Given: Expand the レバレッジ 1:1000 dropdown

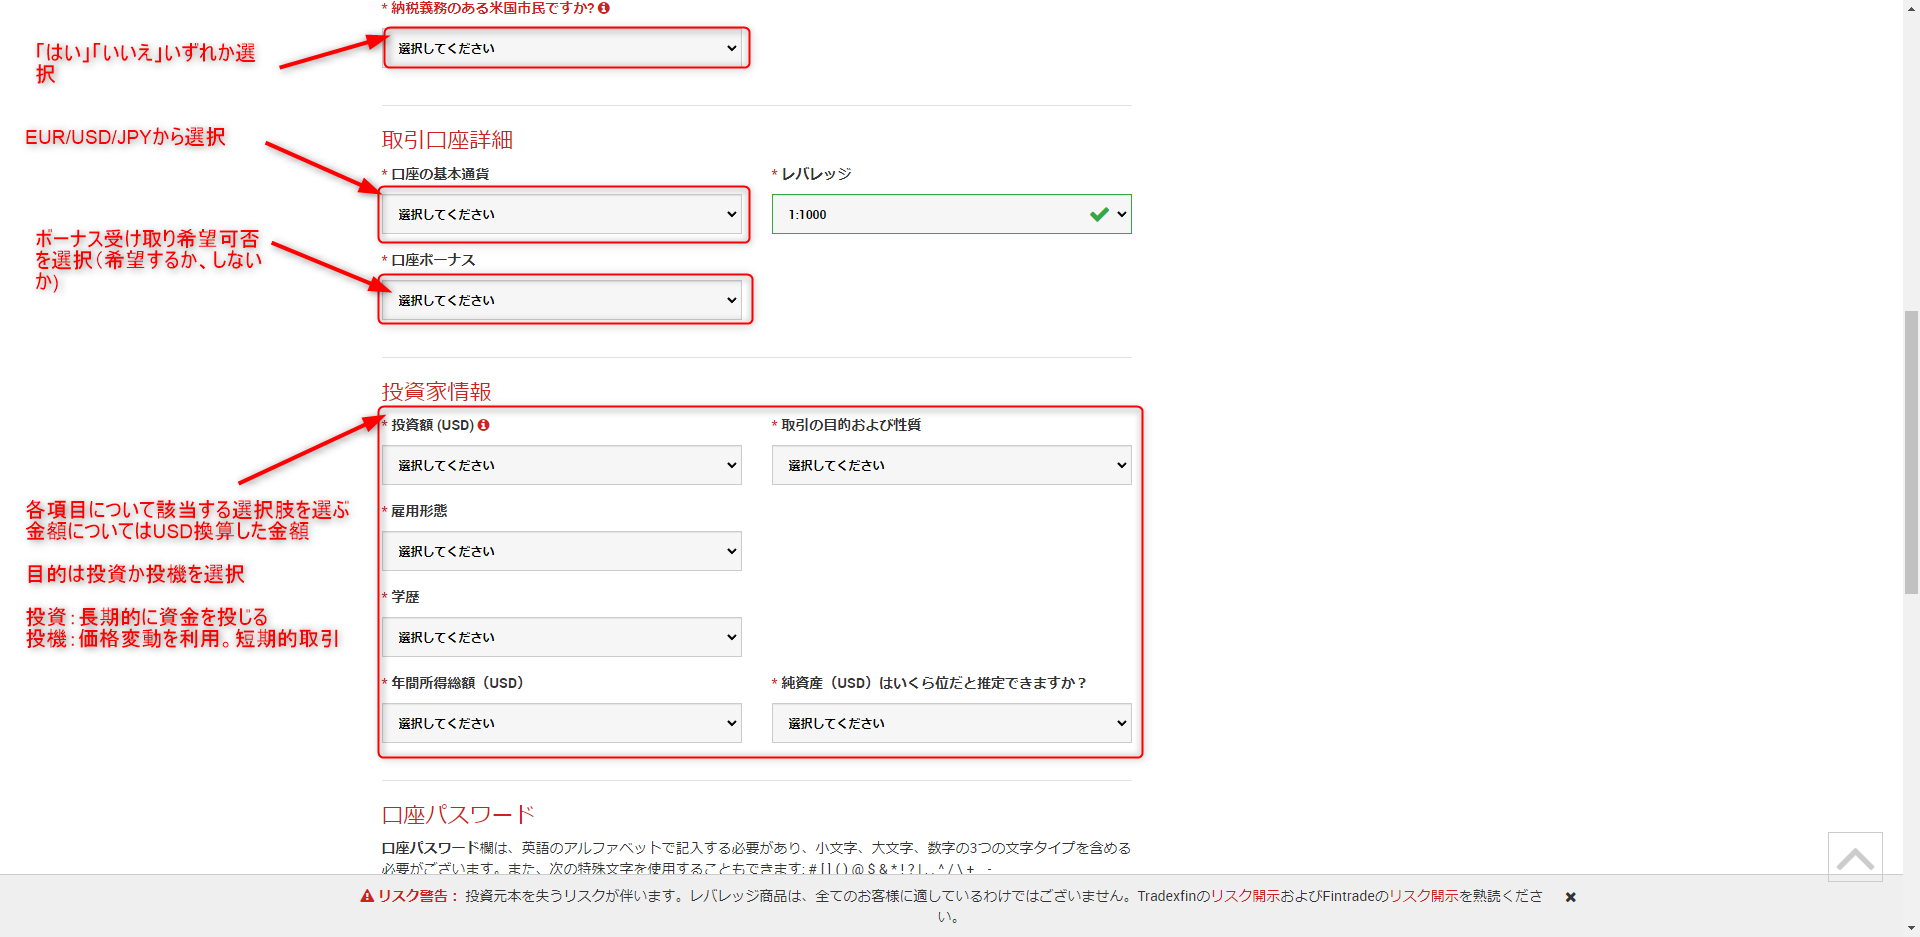Looking at the screenshot, I should tap(950, 214).
